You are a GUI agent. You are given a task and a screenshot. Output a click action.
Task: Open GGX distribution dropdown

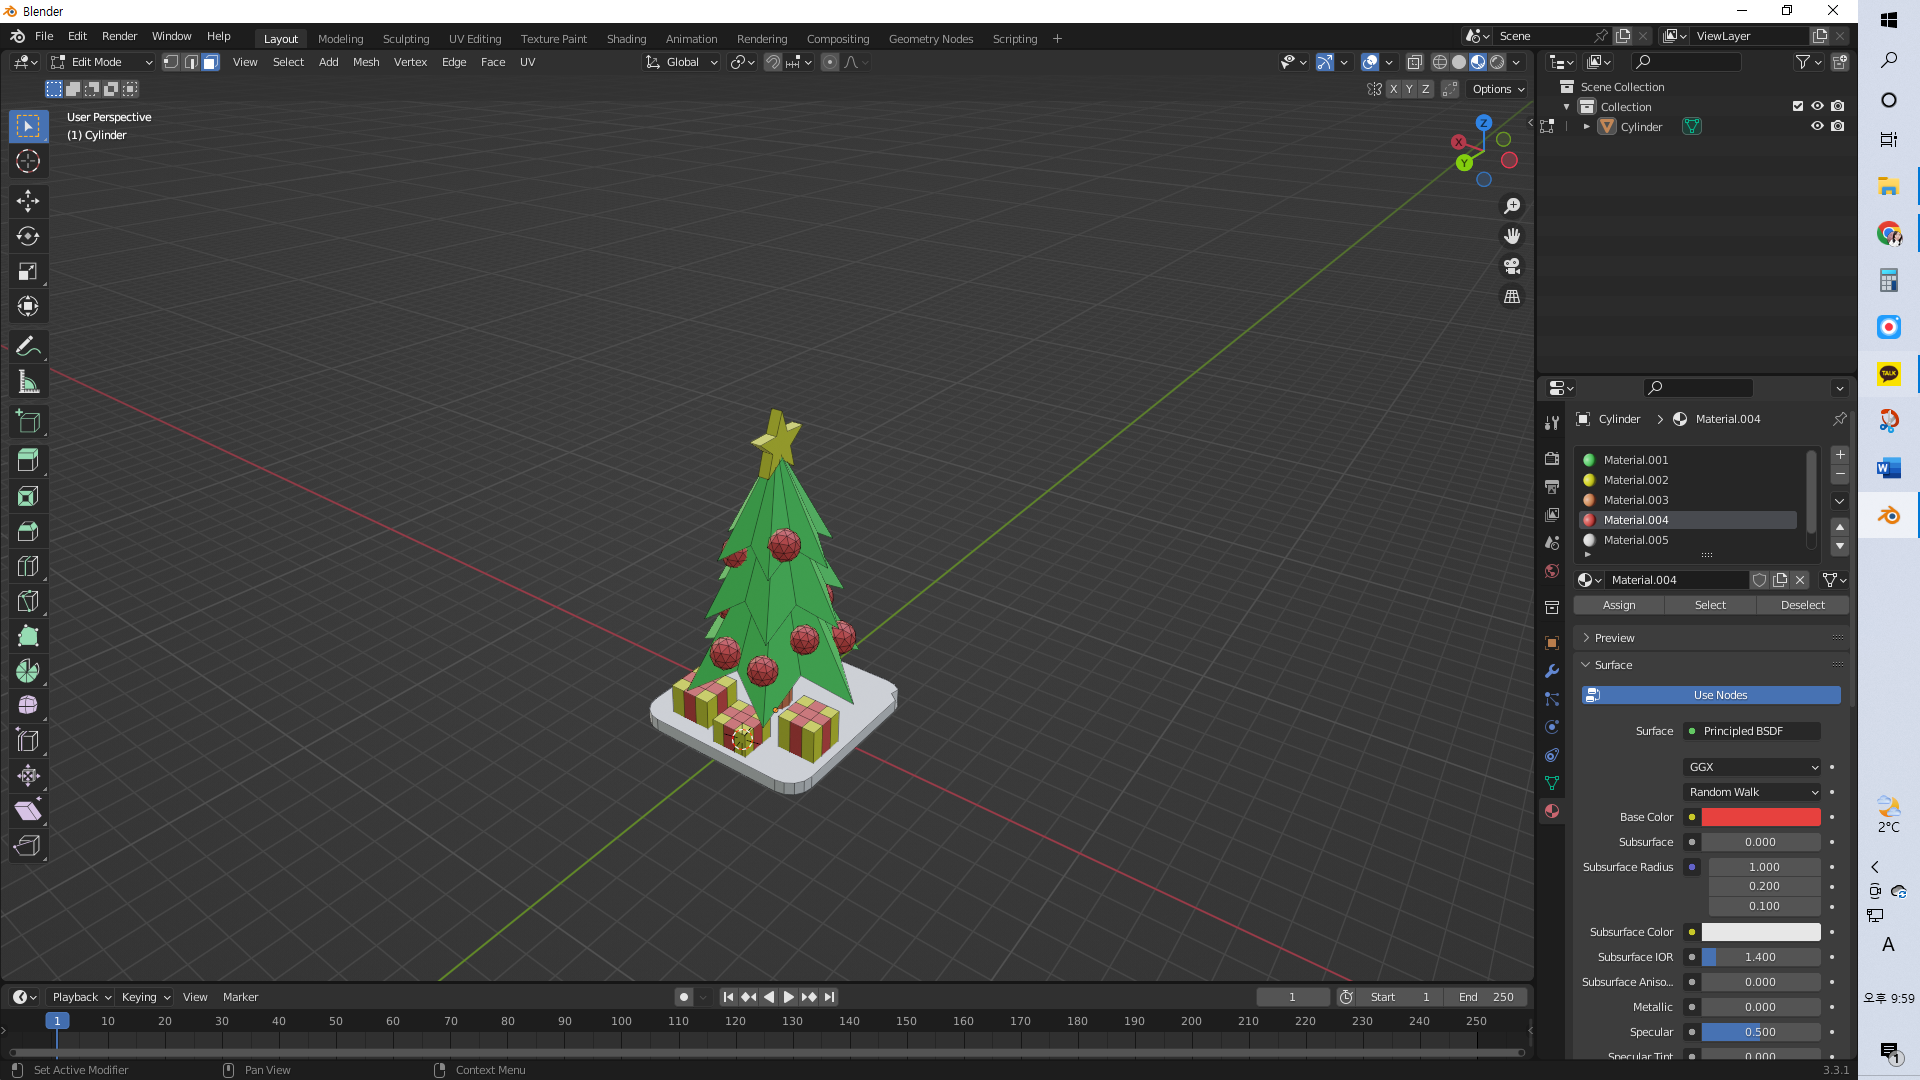tap(1752, 767)
